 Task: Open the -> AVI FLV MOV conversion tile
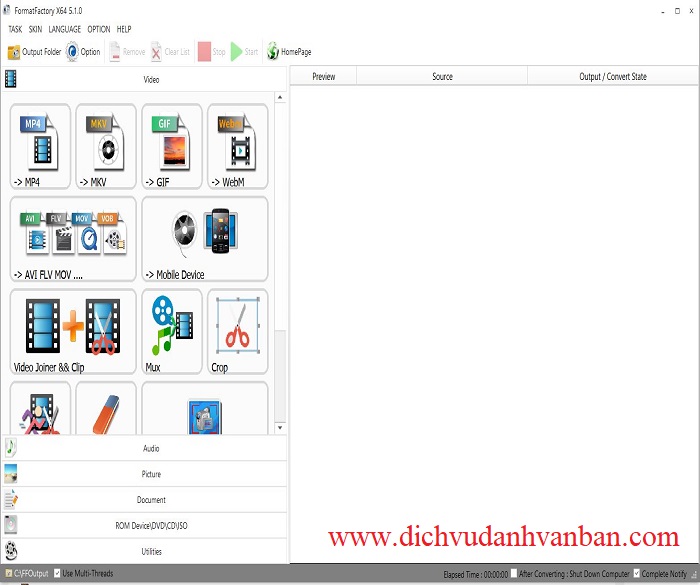[73, 239]
